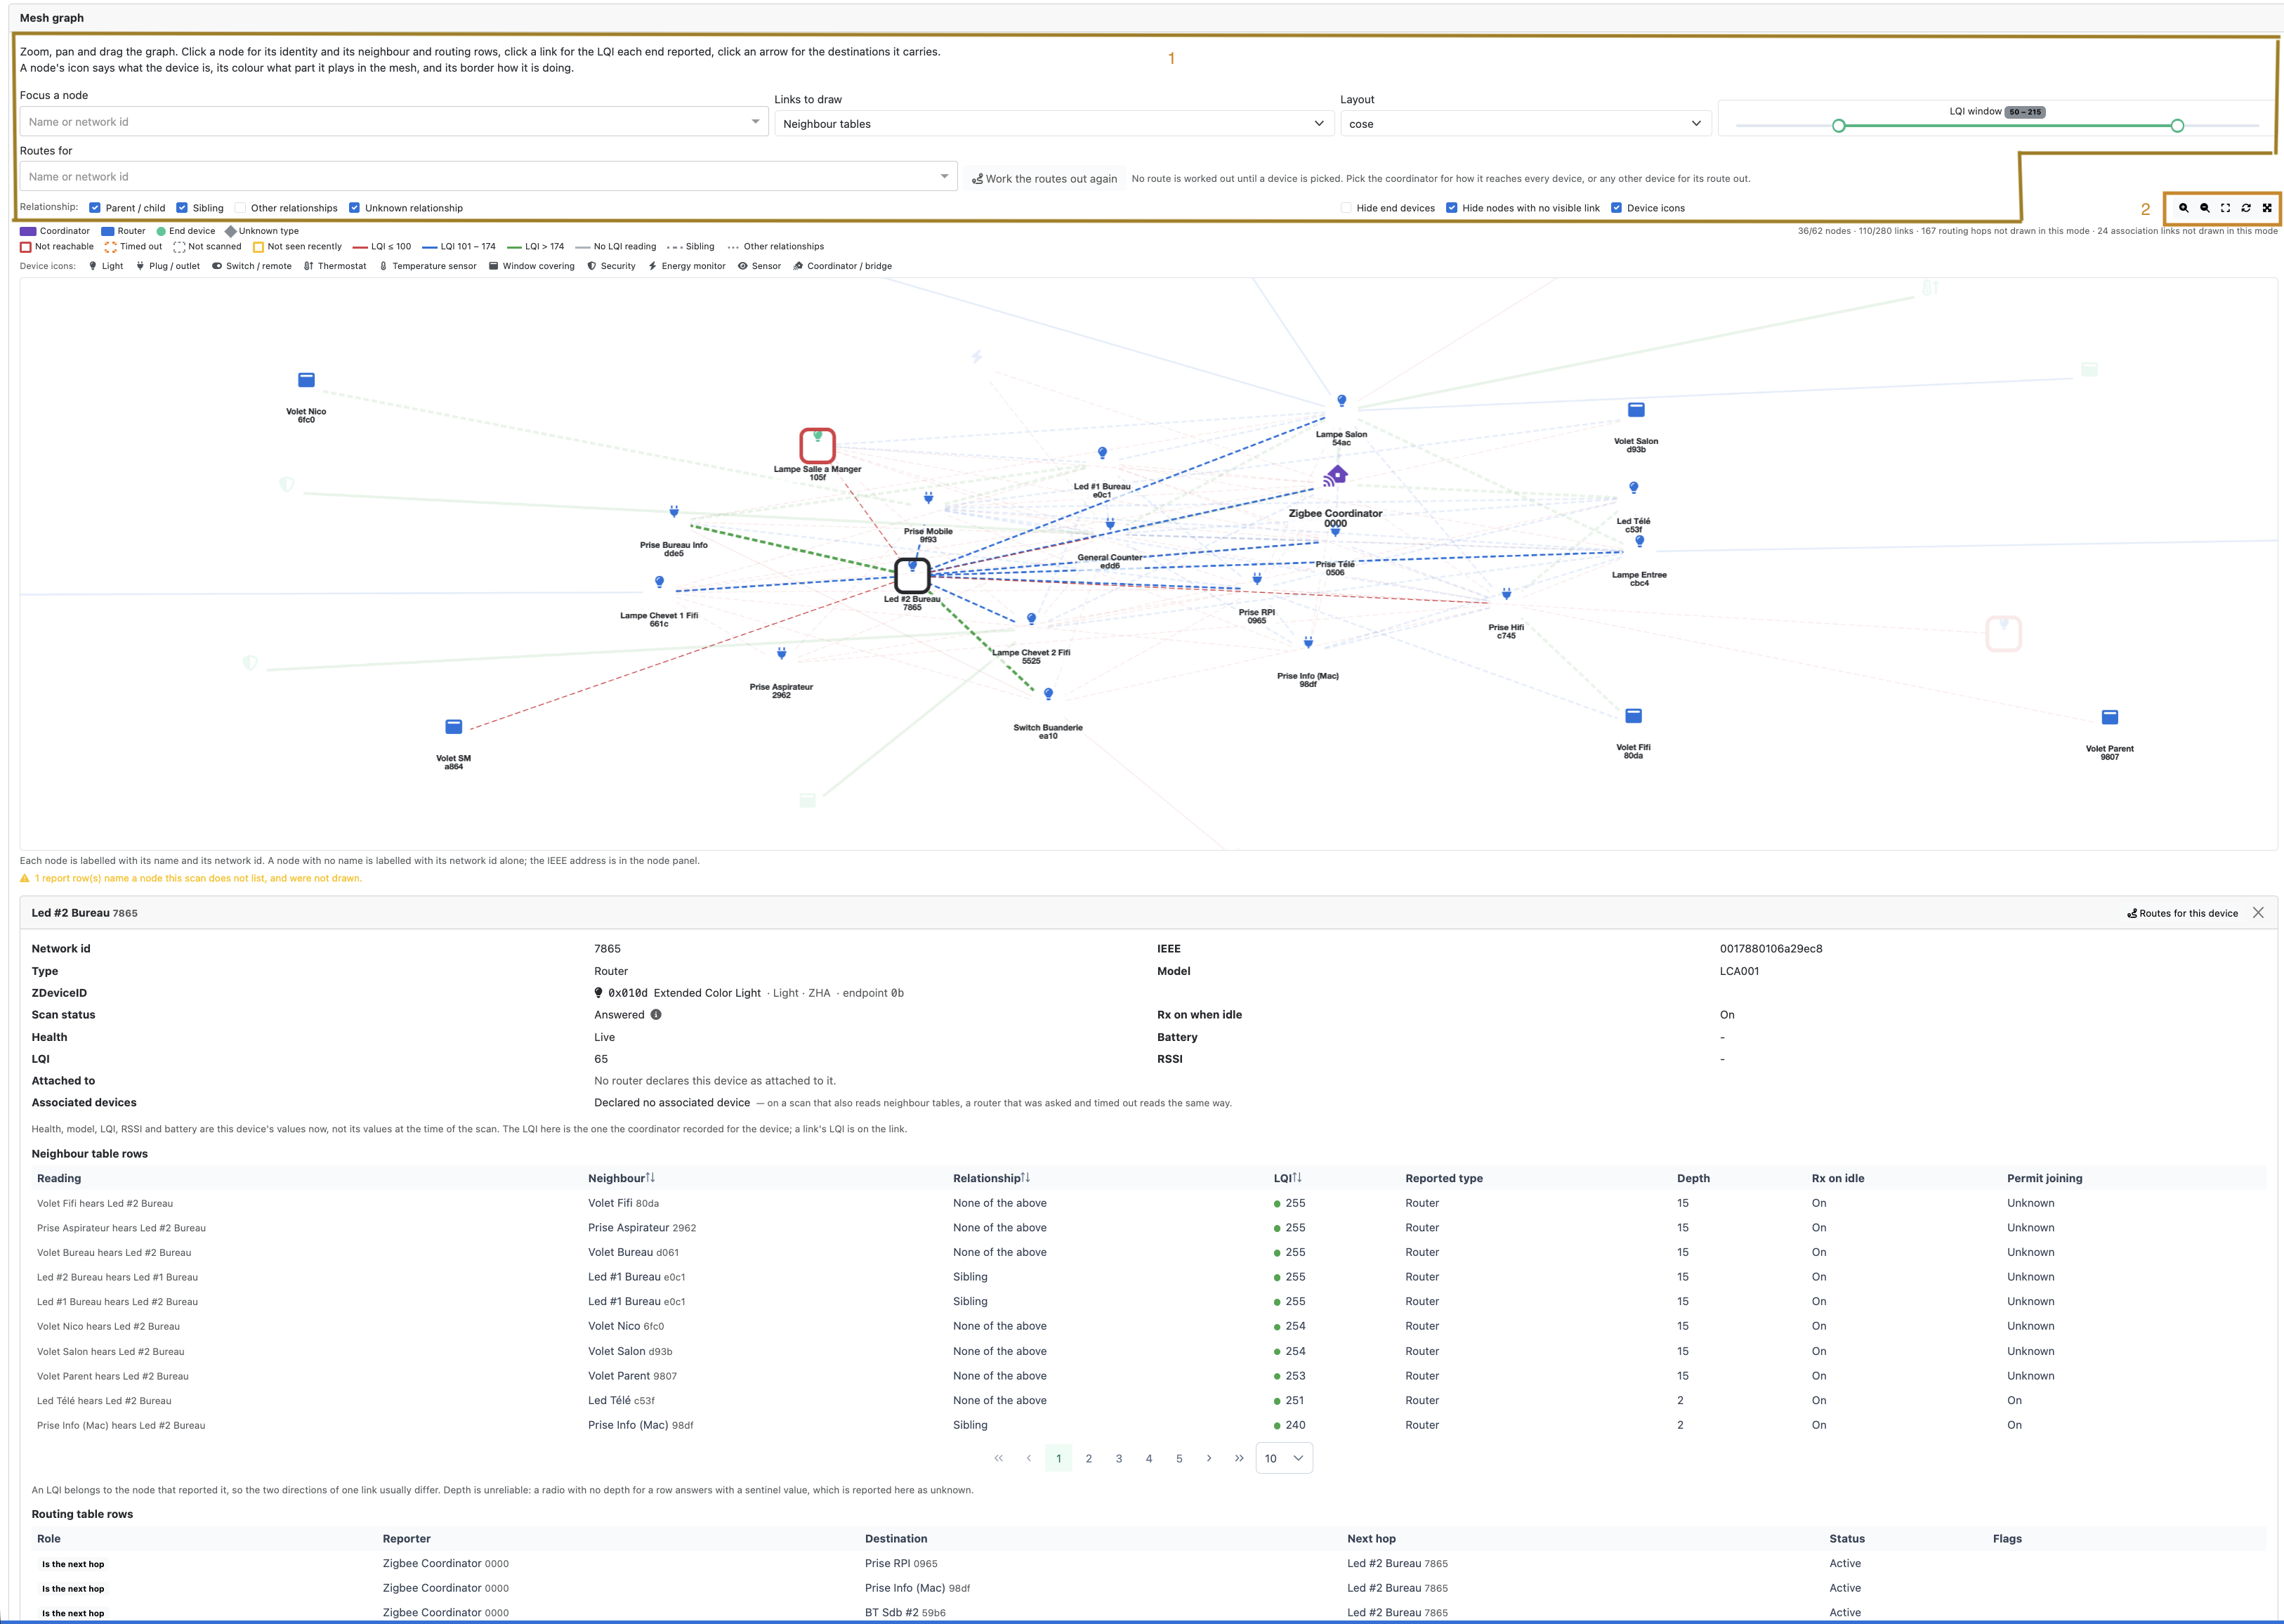The width and height of the screenshot is (2284, 1624).
Task: Open the Layout cose dropdown
Action: (1525, 124)
